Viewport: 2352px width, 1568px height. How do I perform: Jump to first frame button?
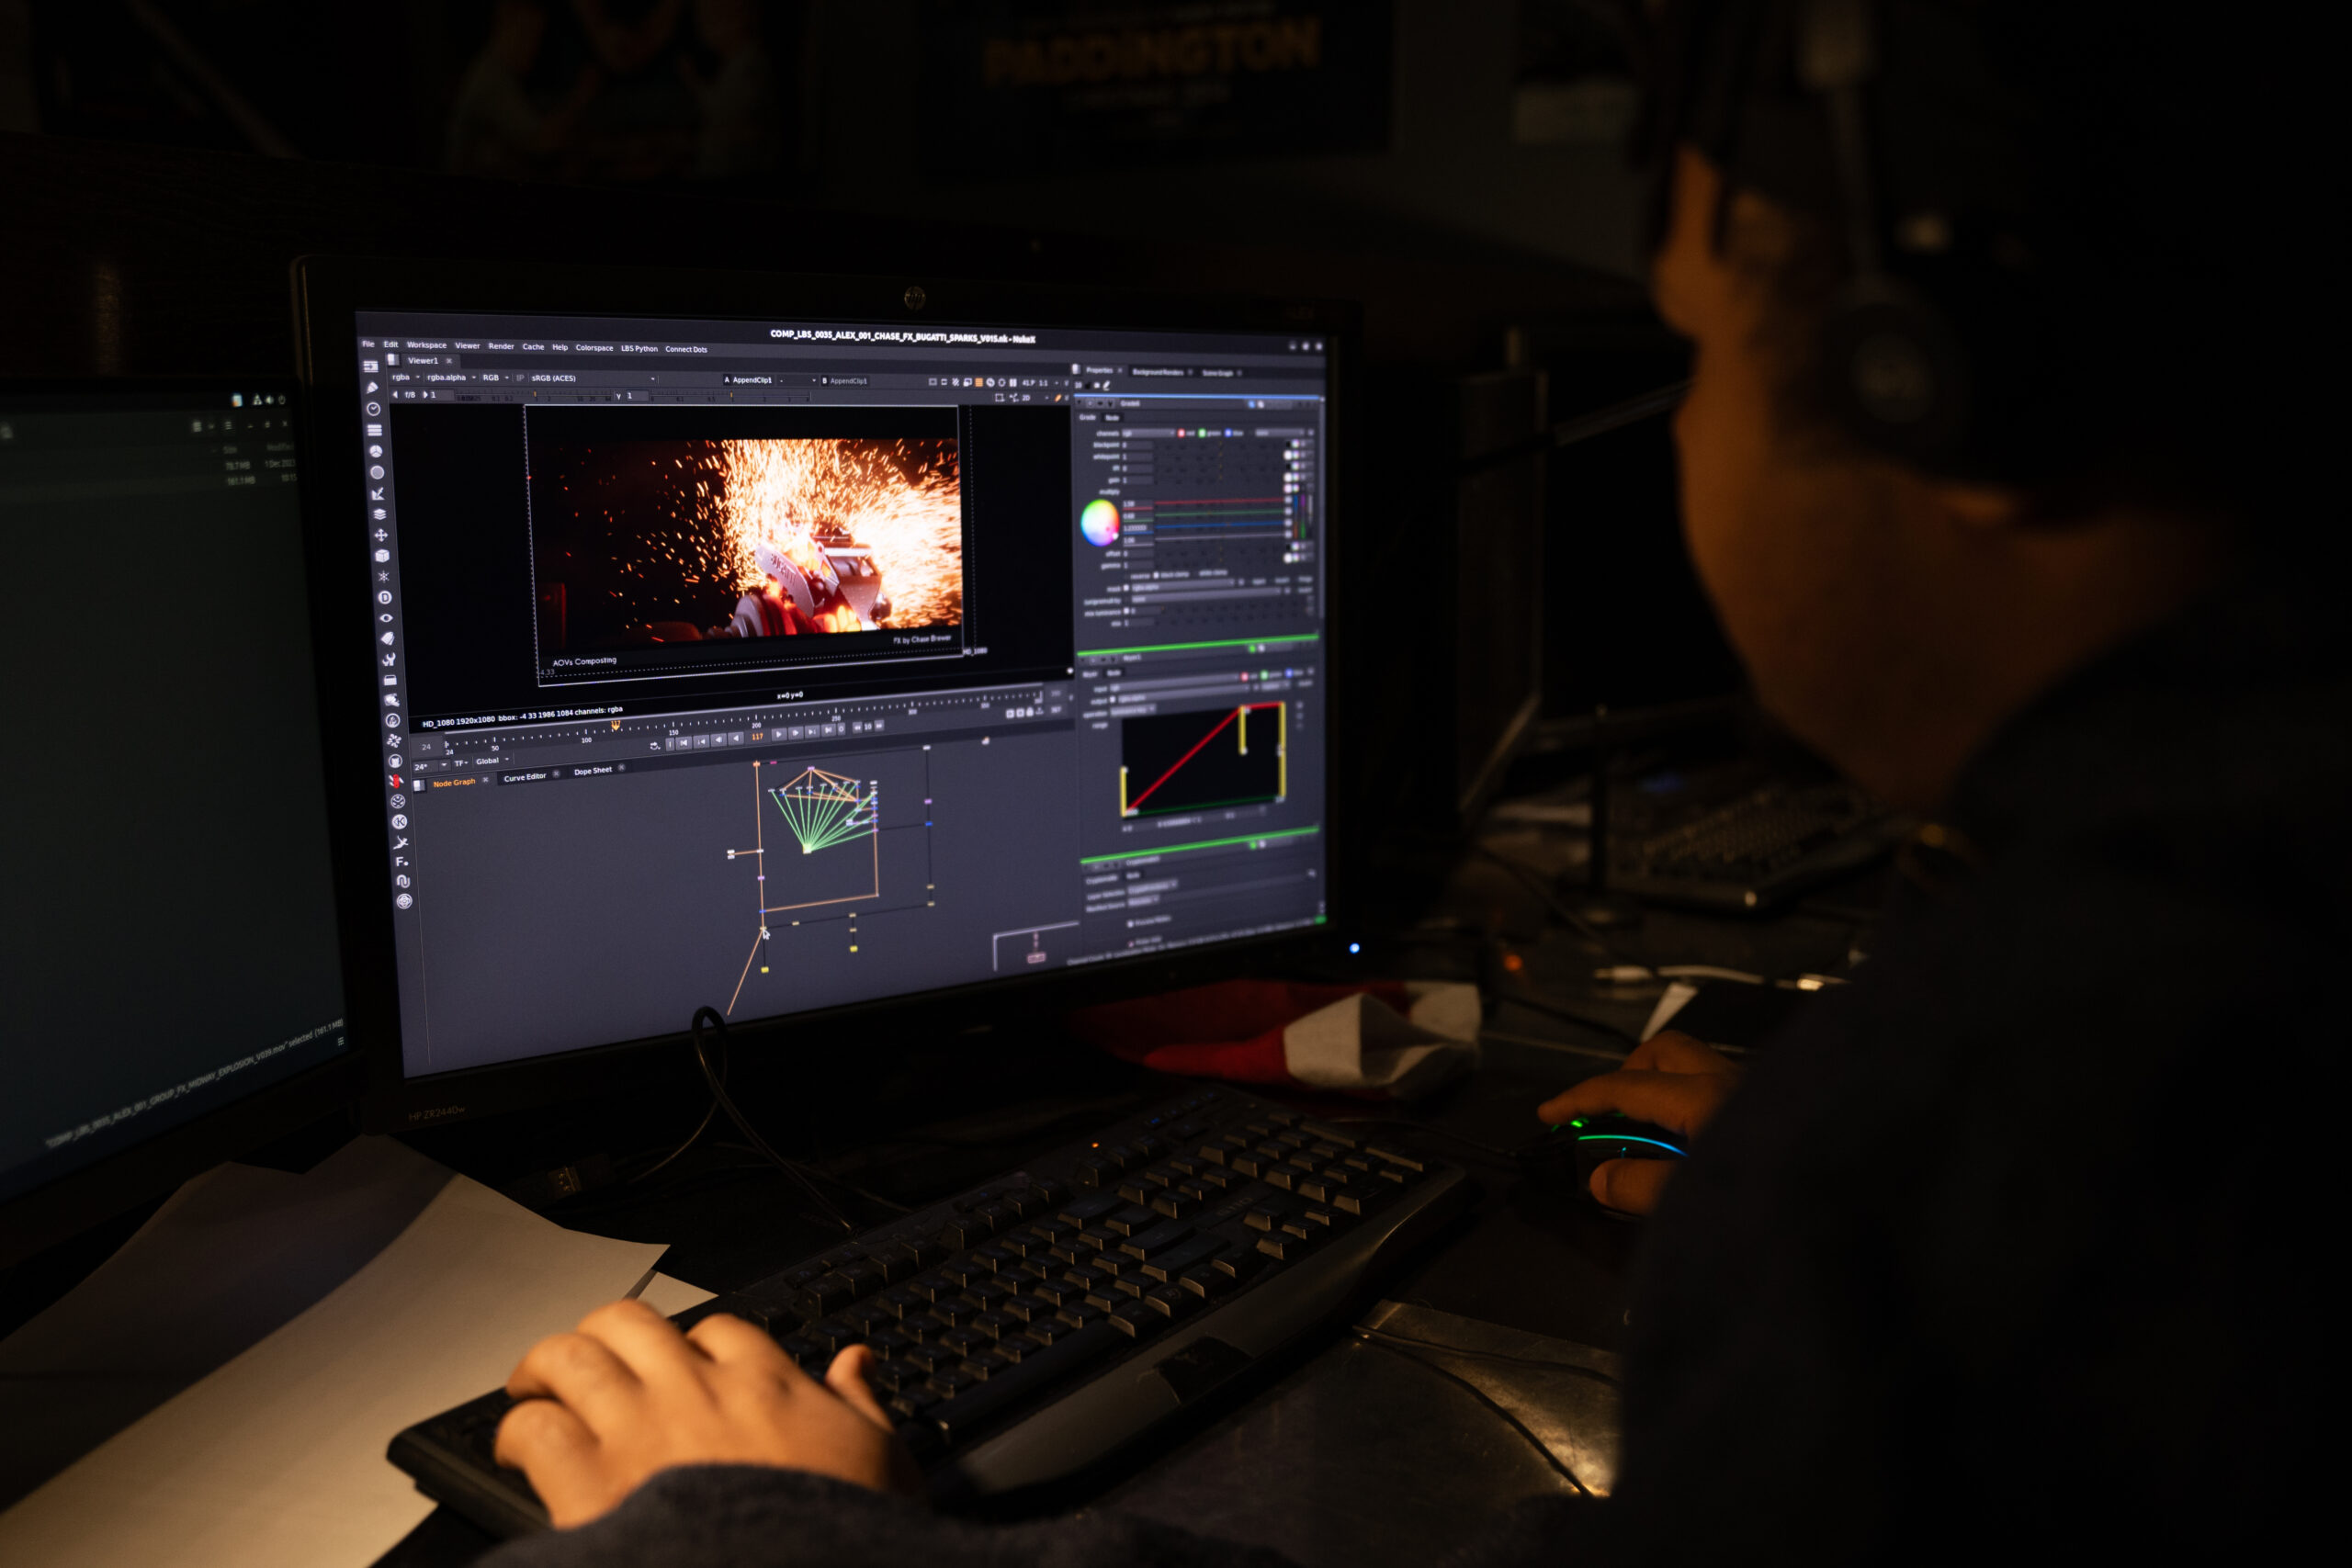pyautogui.click(x=684, y=742)
